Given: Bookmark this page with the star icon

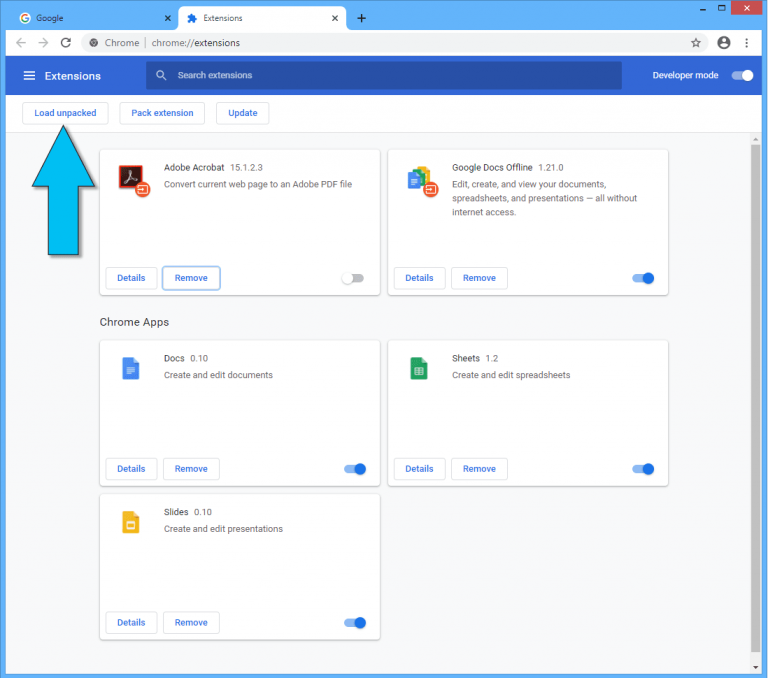Looking at the screenshot, I should (x=696, y=43).
